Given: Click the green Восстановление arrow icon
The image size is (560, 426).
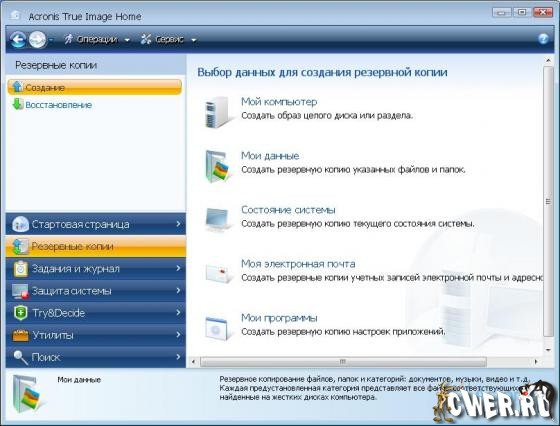Looking at the screenshot, I should click(17, 104).
